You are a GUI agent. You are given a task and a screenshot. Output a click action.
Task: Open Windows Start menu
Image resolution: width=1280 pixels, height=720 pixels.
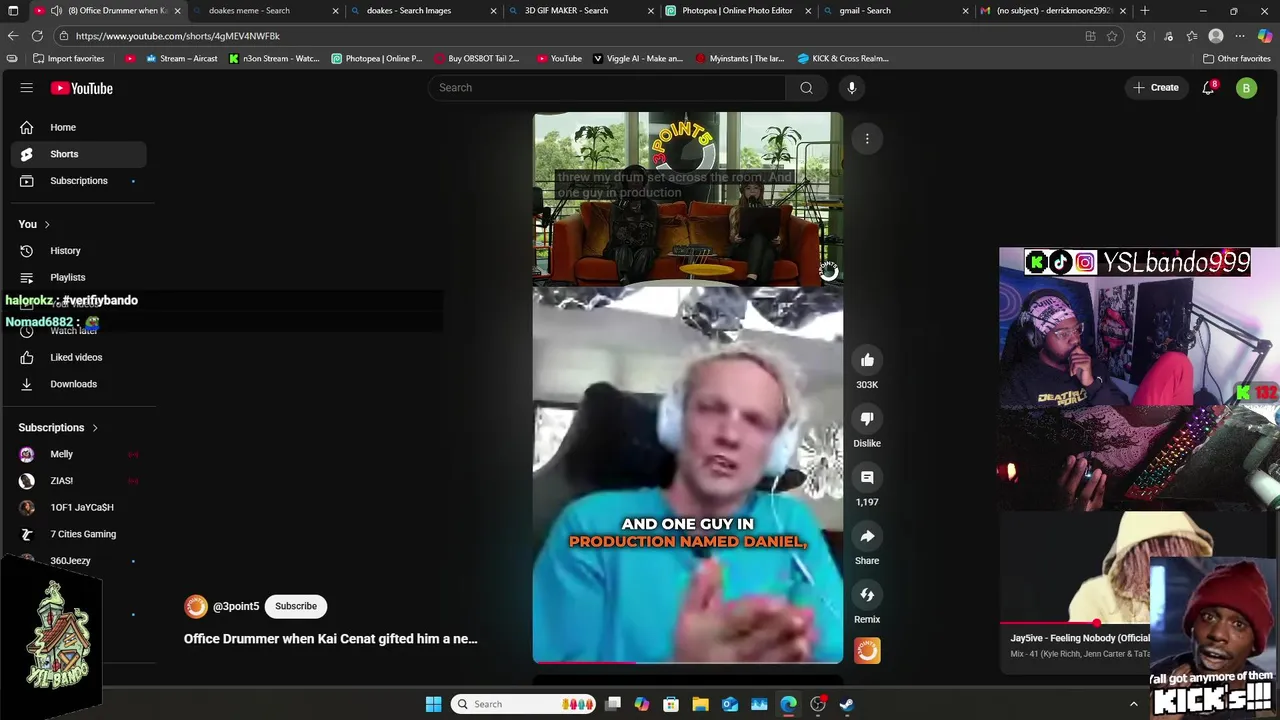point(433,704)
